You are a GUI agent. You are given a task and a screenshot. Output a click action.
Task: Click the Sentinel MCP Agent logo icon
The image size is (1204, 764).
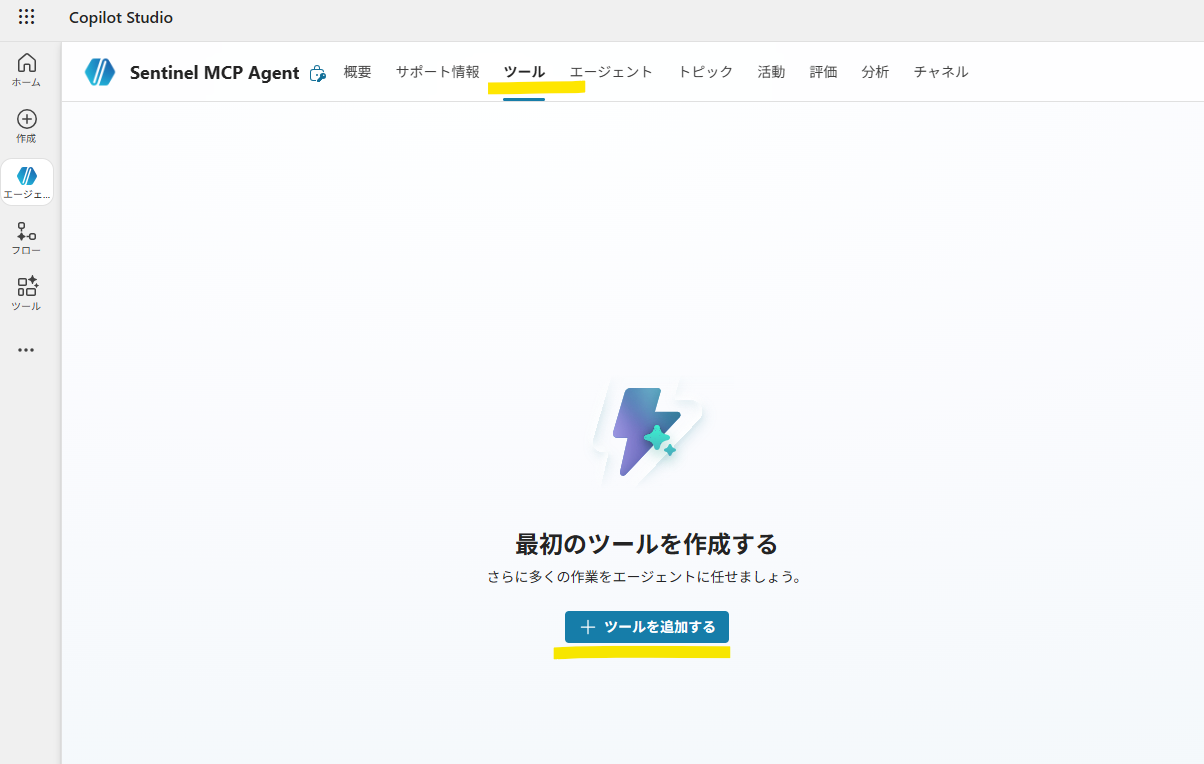[100, 72]
